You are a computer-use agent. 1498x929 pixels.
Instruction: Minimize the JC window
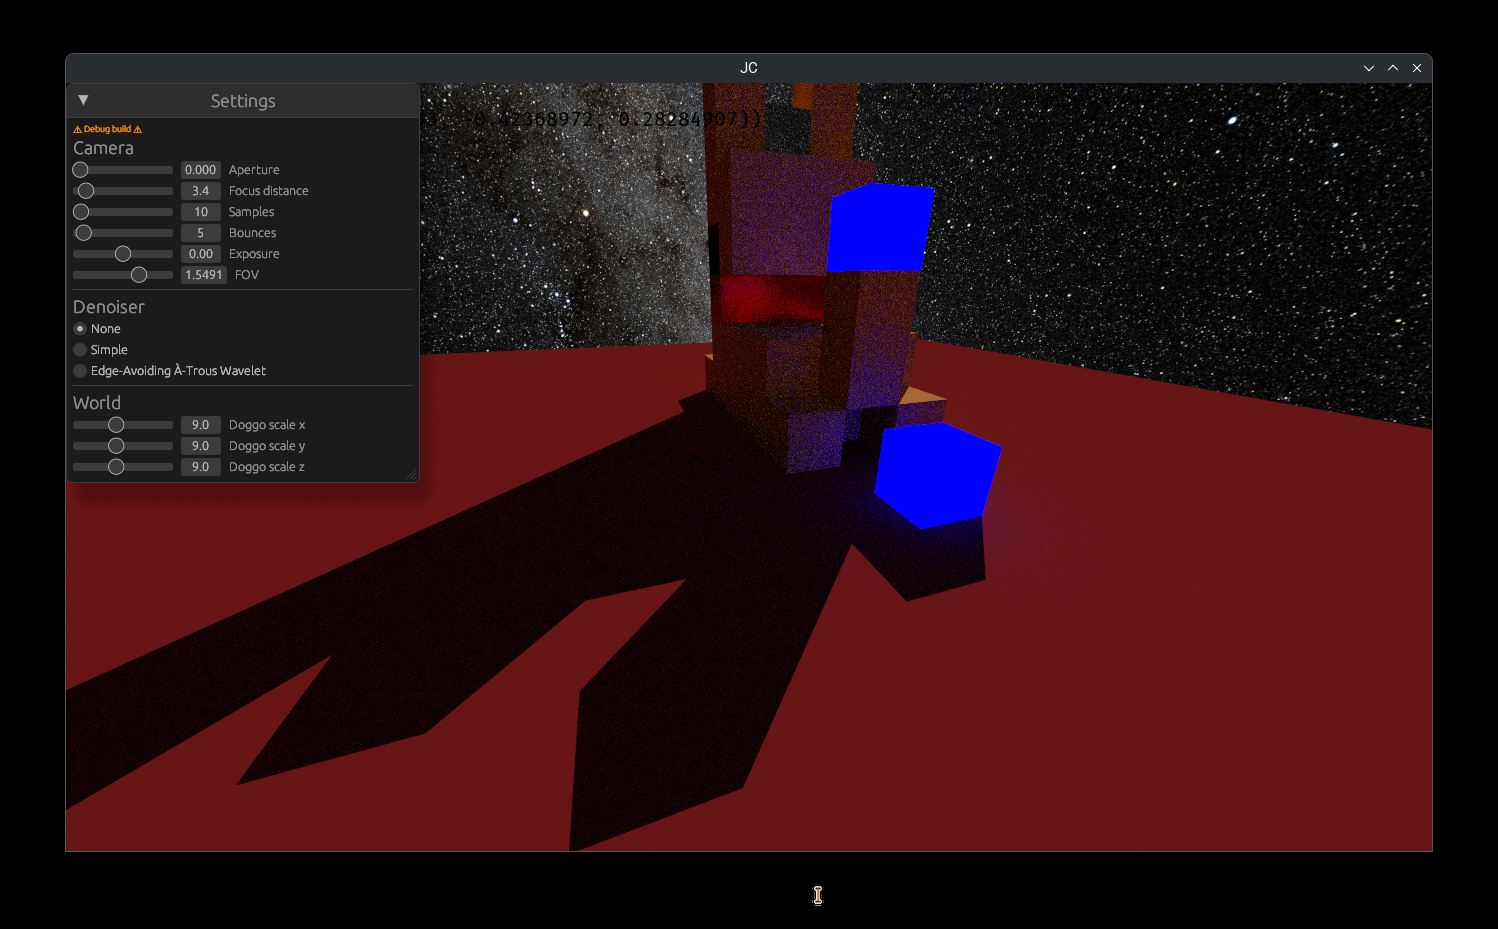point(1369,68)
